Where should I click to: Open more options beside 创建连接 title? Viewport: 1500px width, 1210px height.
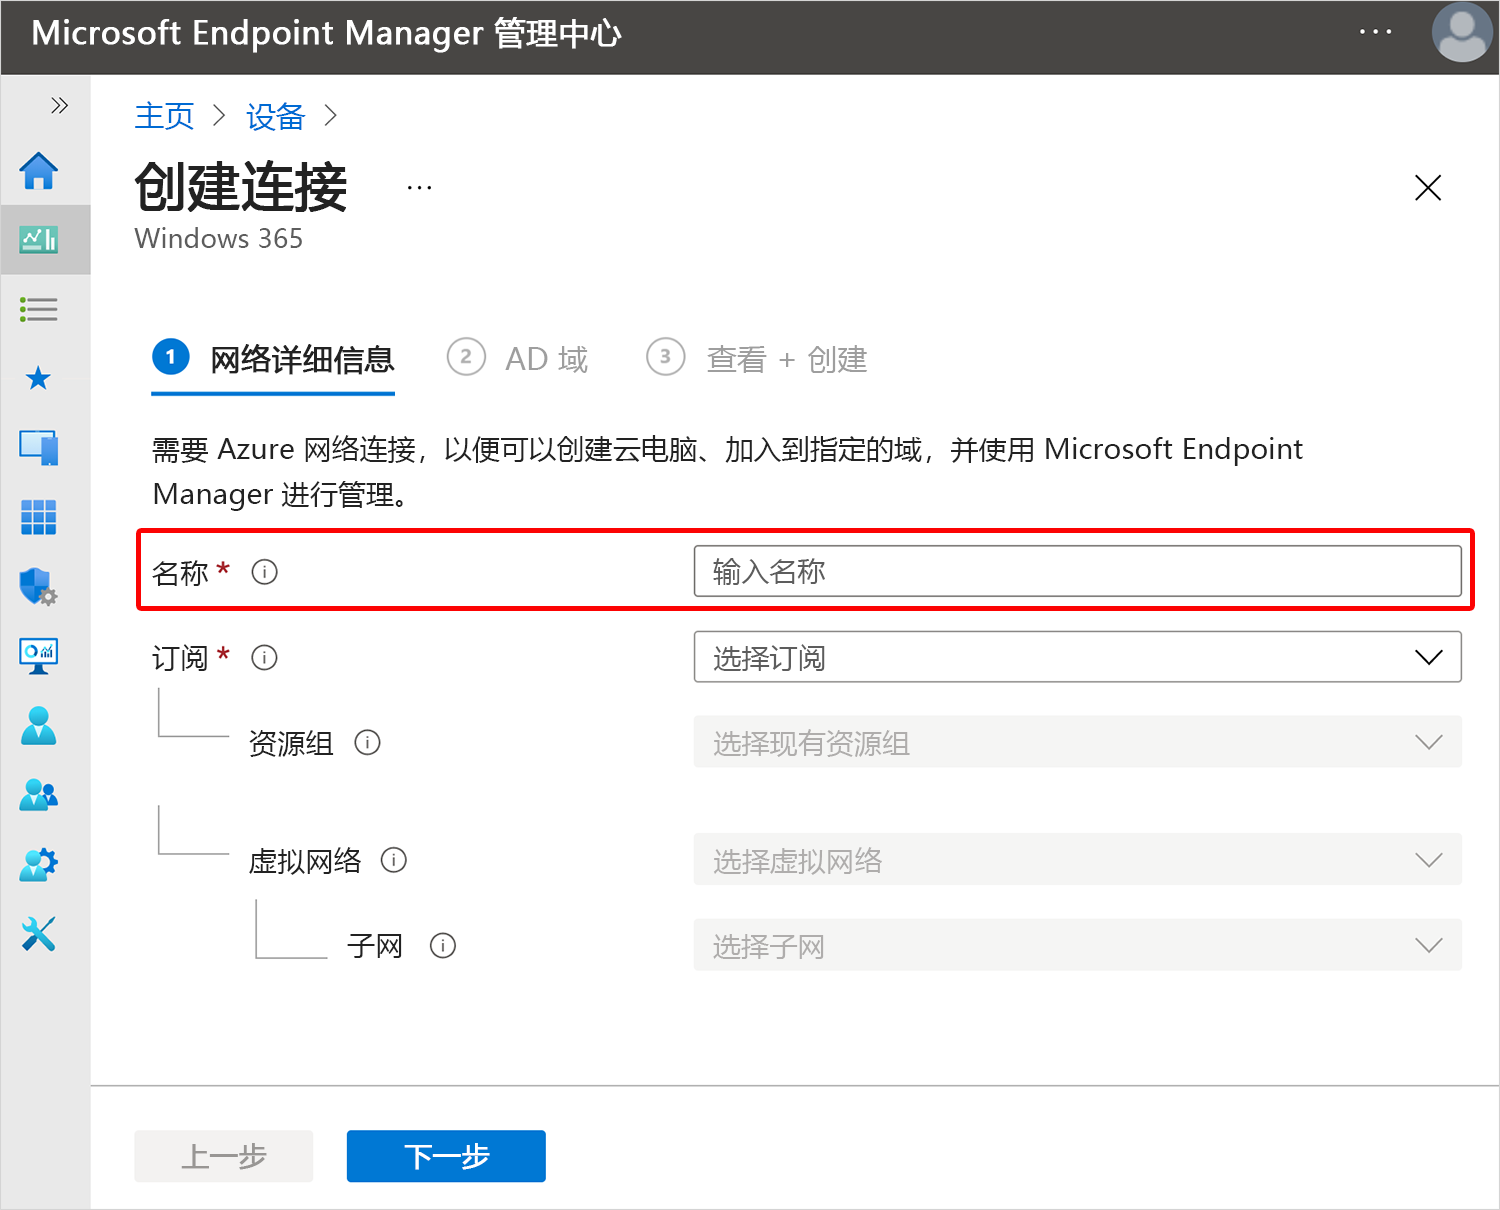[x=419, y=187]
